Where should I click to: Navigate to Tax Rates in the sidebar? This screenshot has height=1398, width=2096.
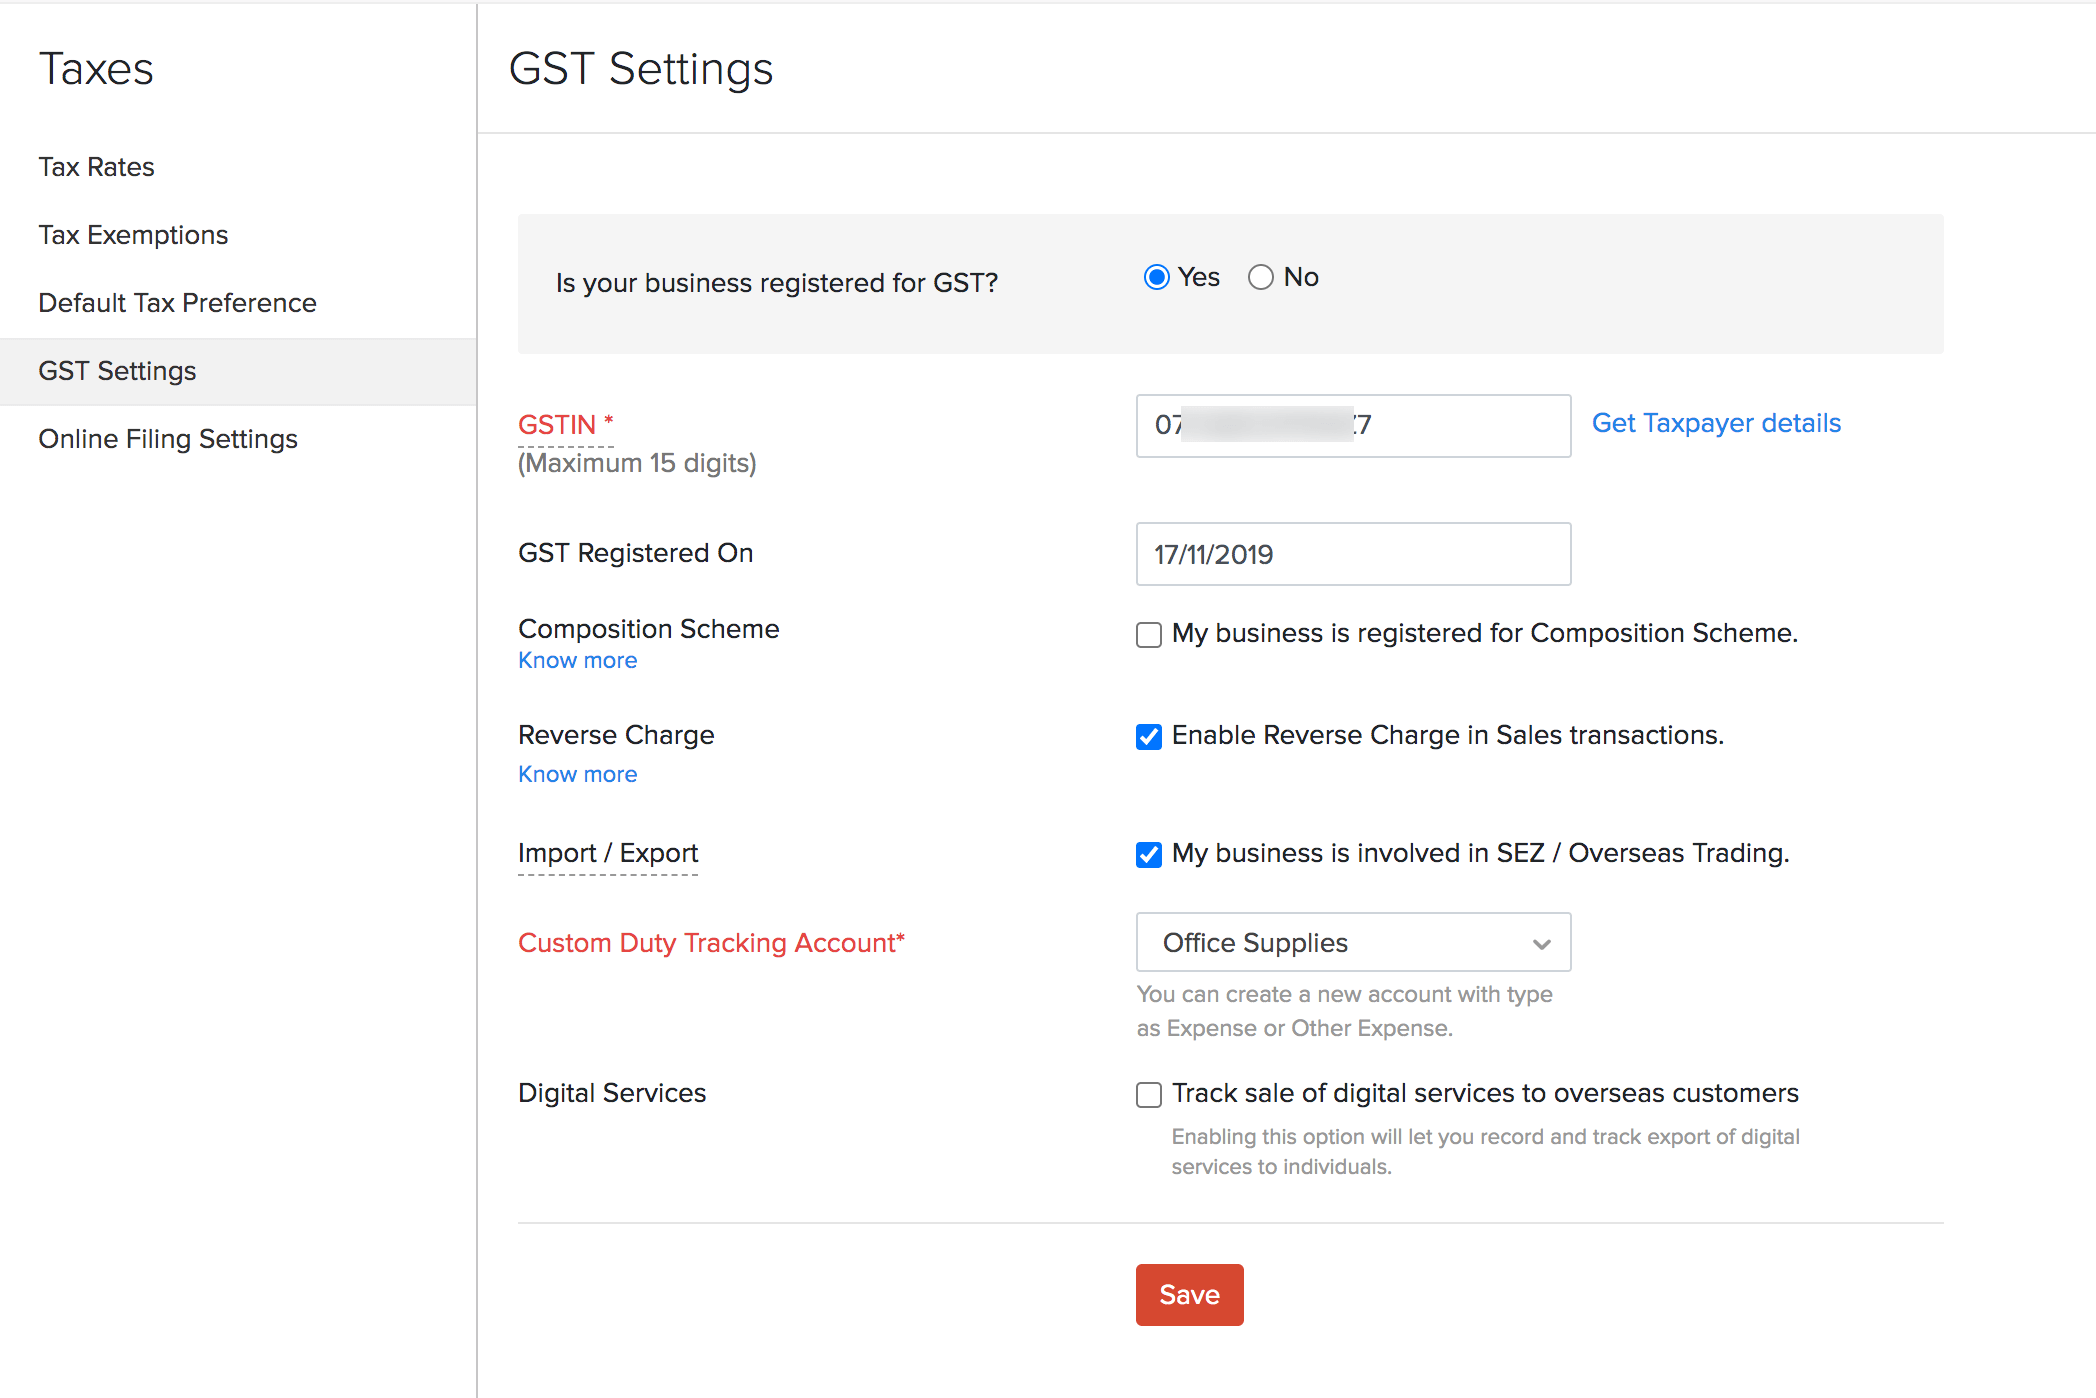[95, 167]
